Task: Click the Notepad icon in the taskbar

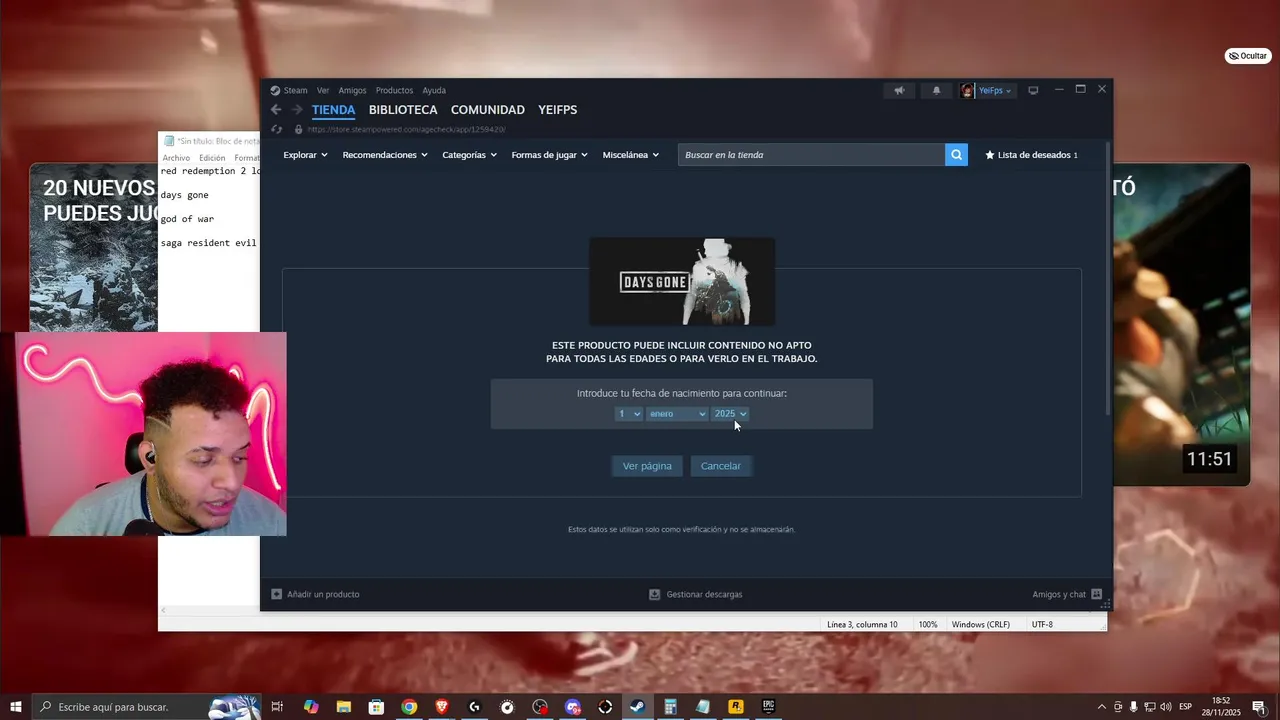Action: [x=703, y=707]
